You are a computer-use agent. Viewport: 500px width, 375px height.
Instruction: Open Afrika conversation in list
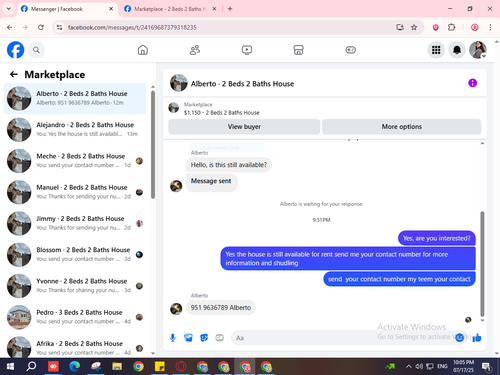pyautogui.click(x=75, y=347)
